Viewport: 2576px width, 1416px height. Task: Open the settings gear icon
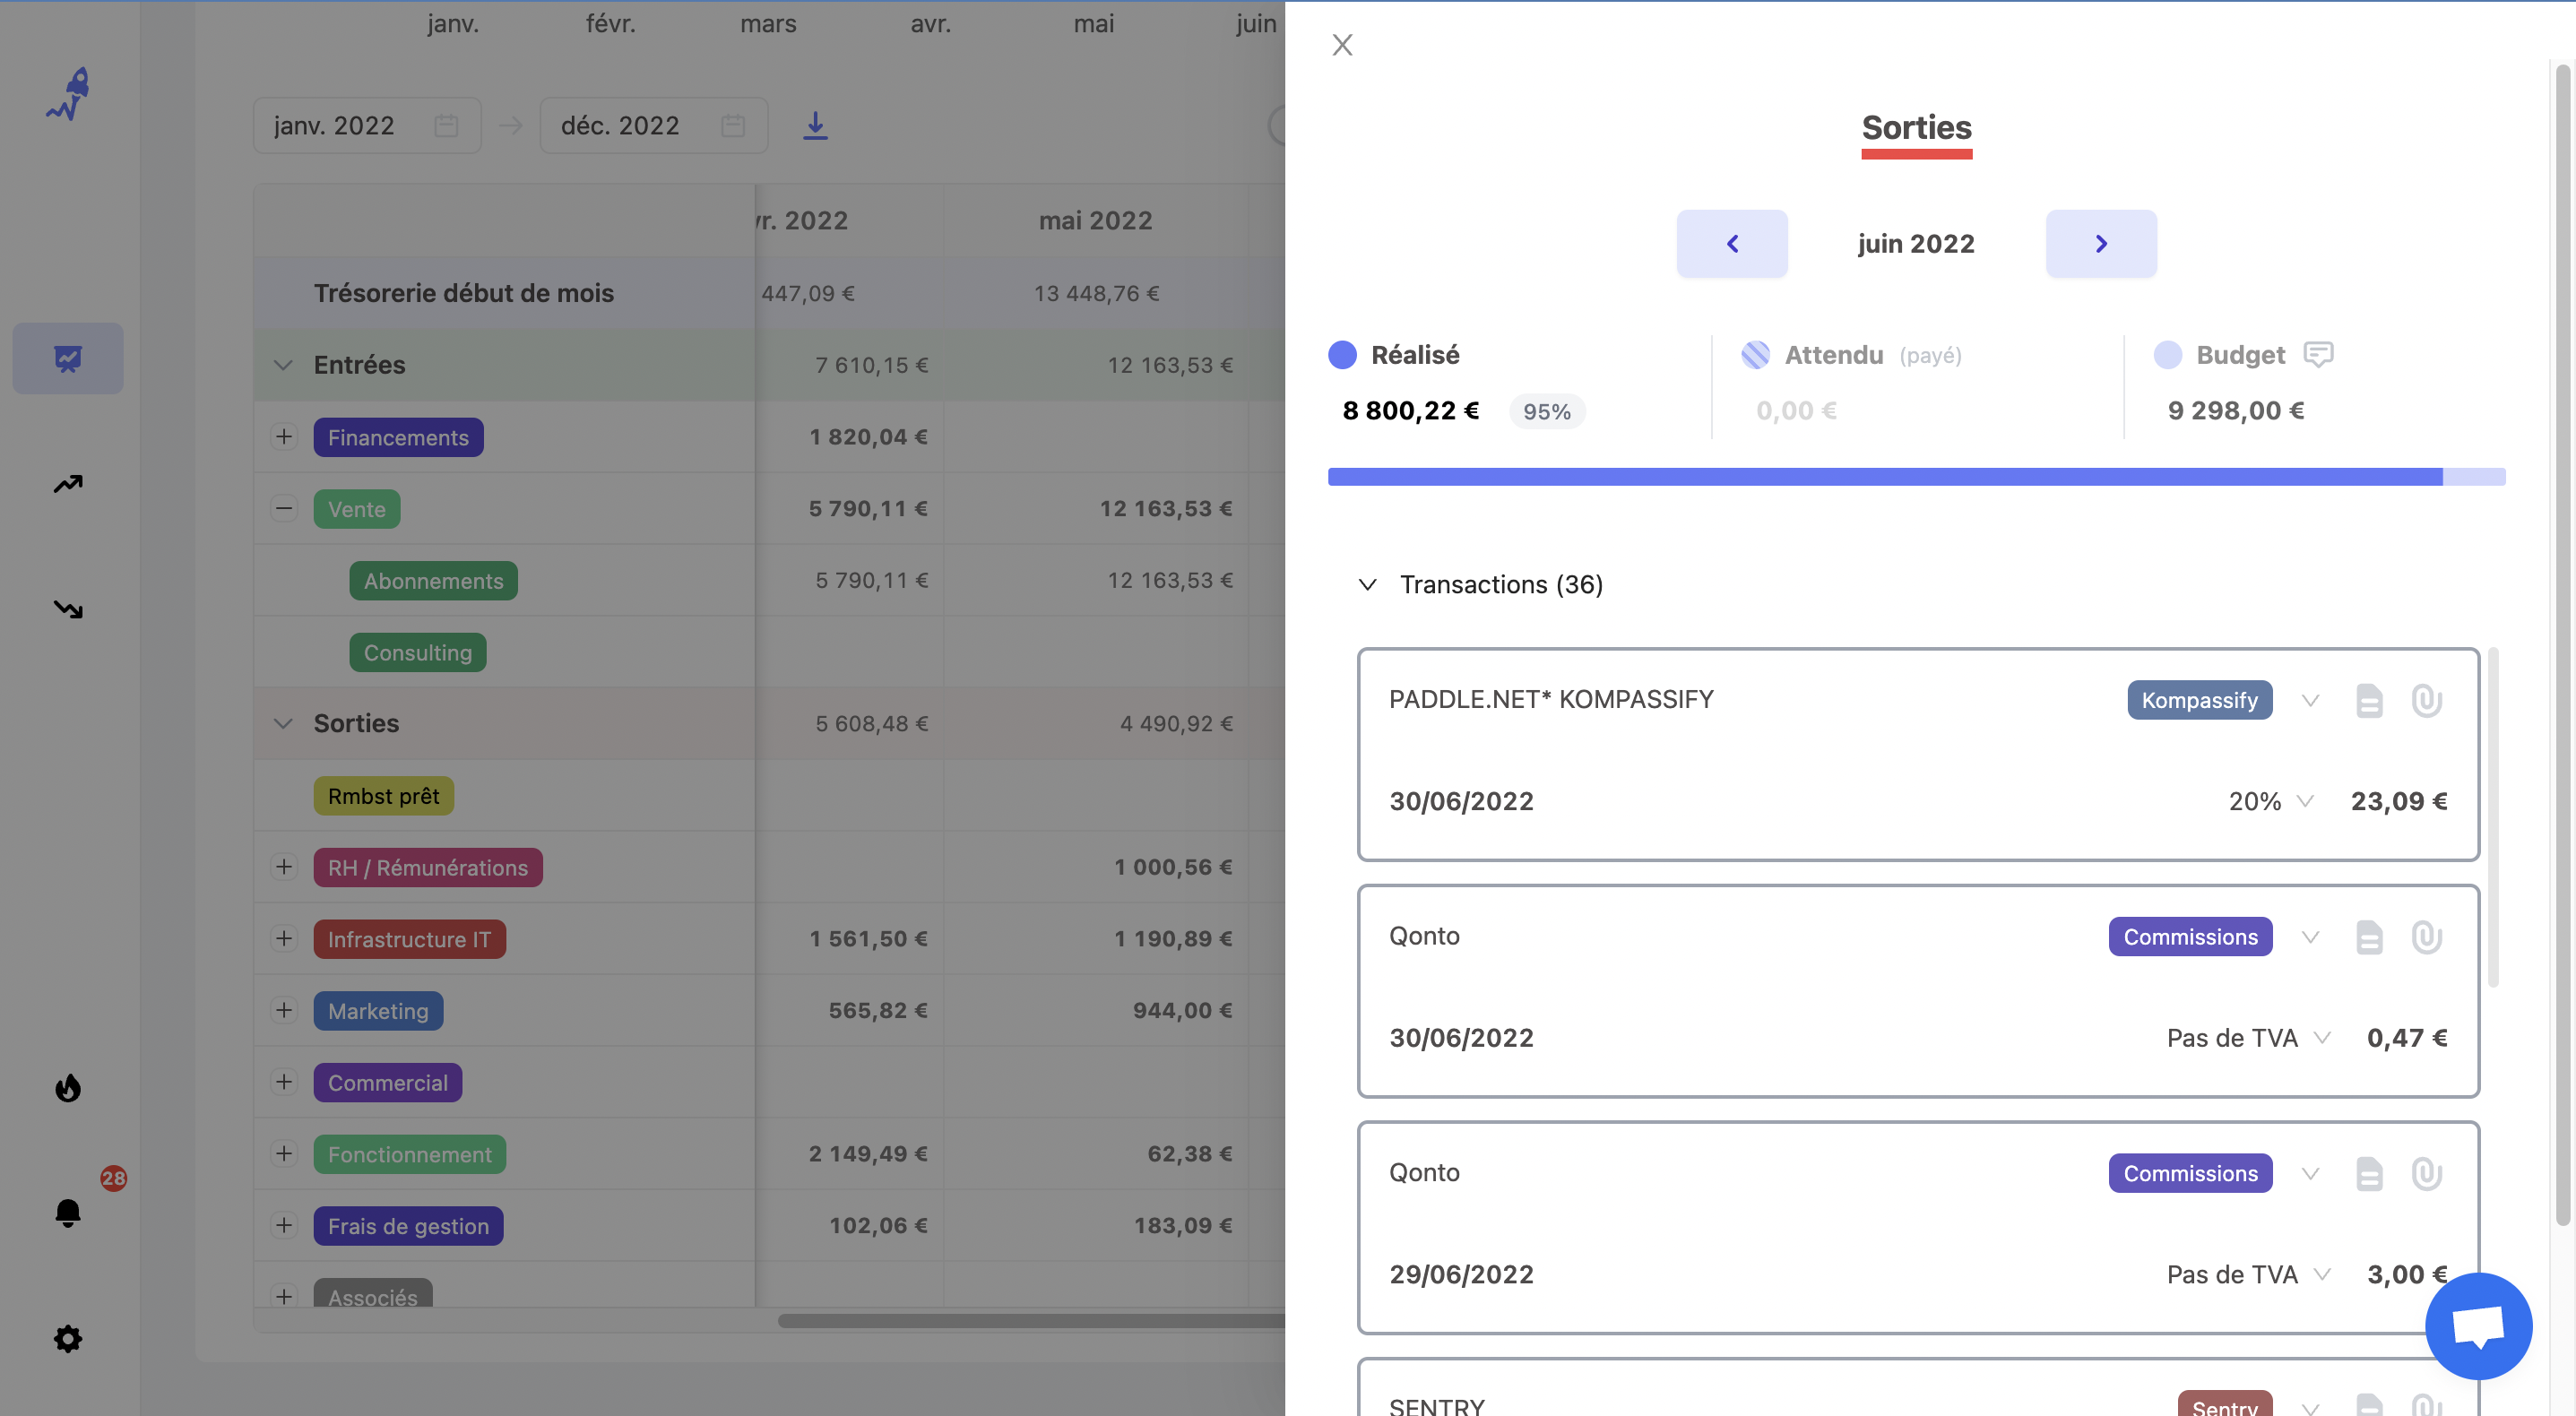pyautogui.click(x=68, y=1338)
